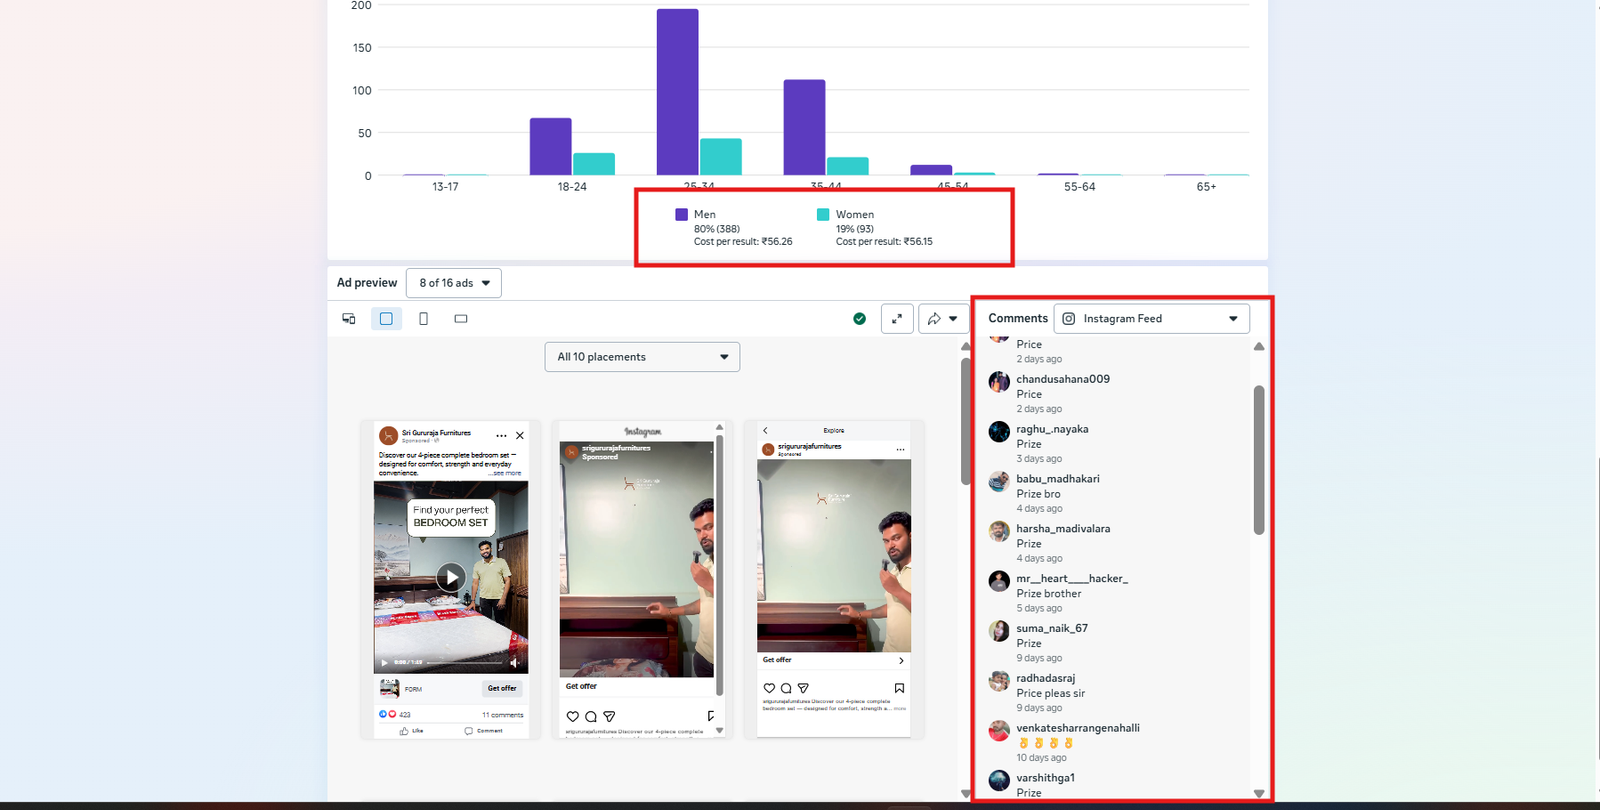Click the purple Men legend swatch
Viewport: 1600px width, 810px height.
(x=681, y=214)
